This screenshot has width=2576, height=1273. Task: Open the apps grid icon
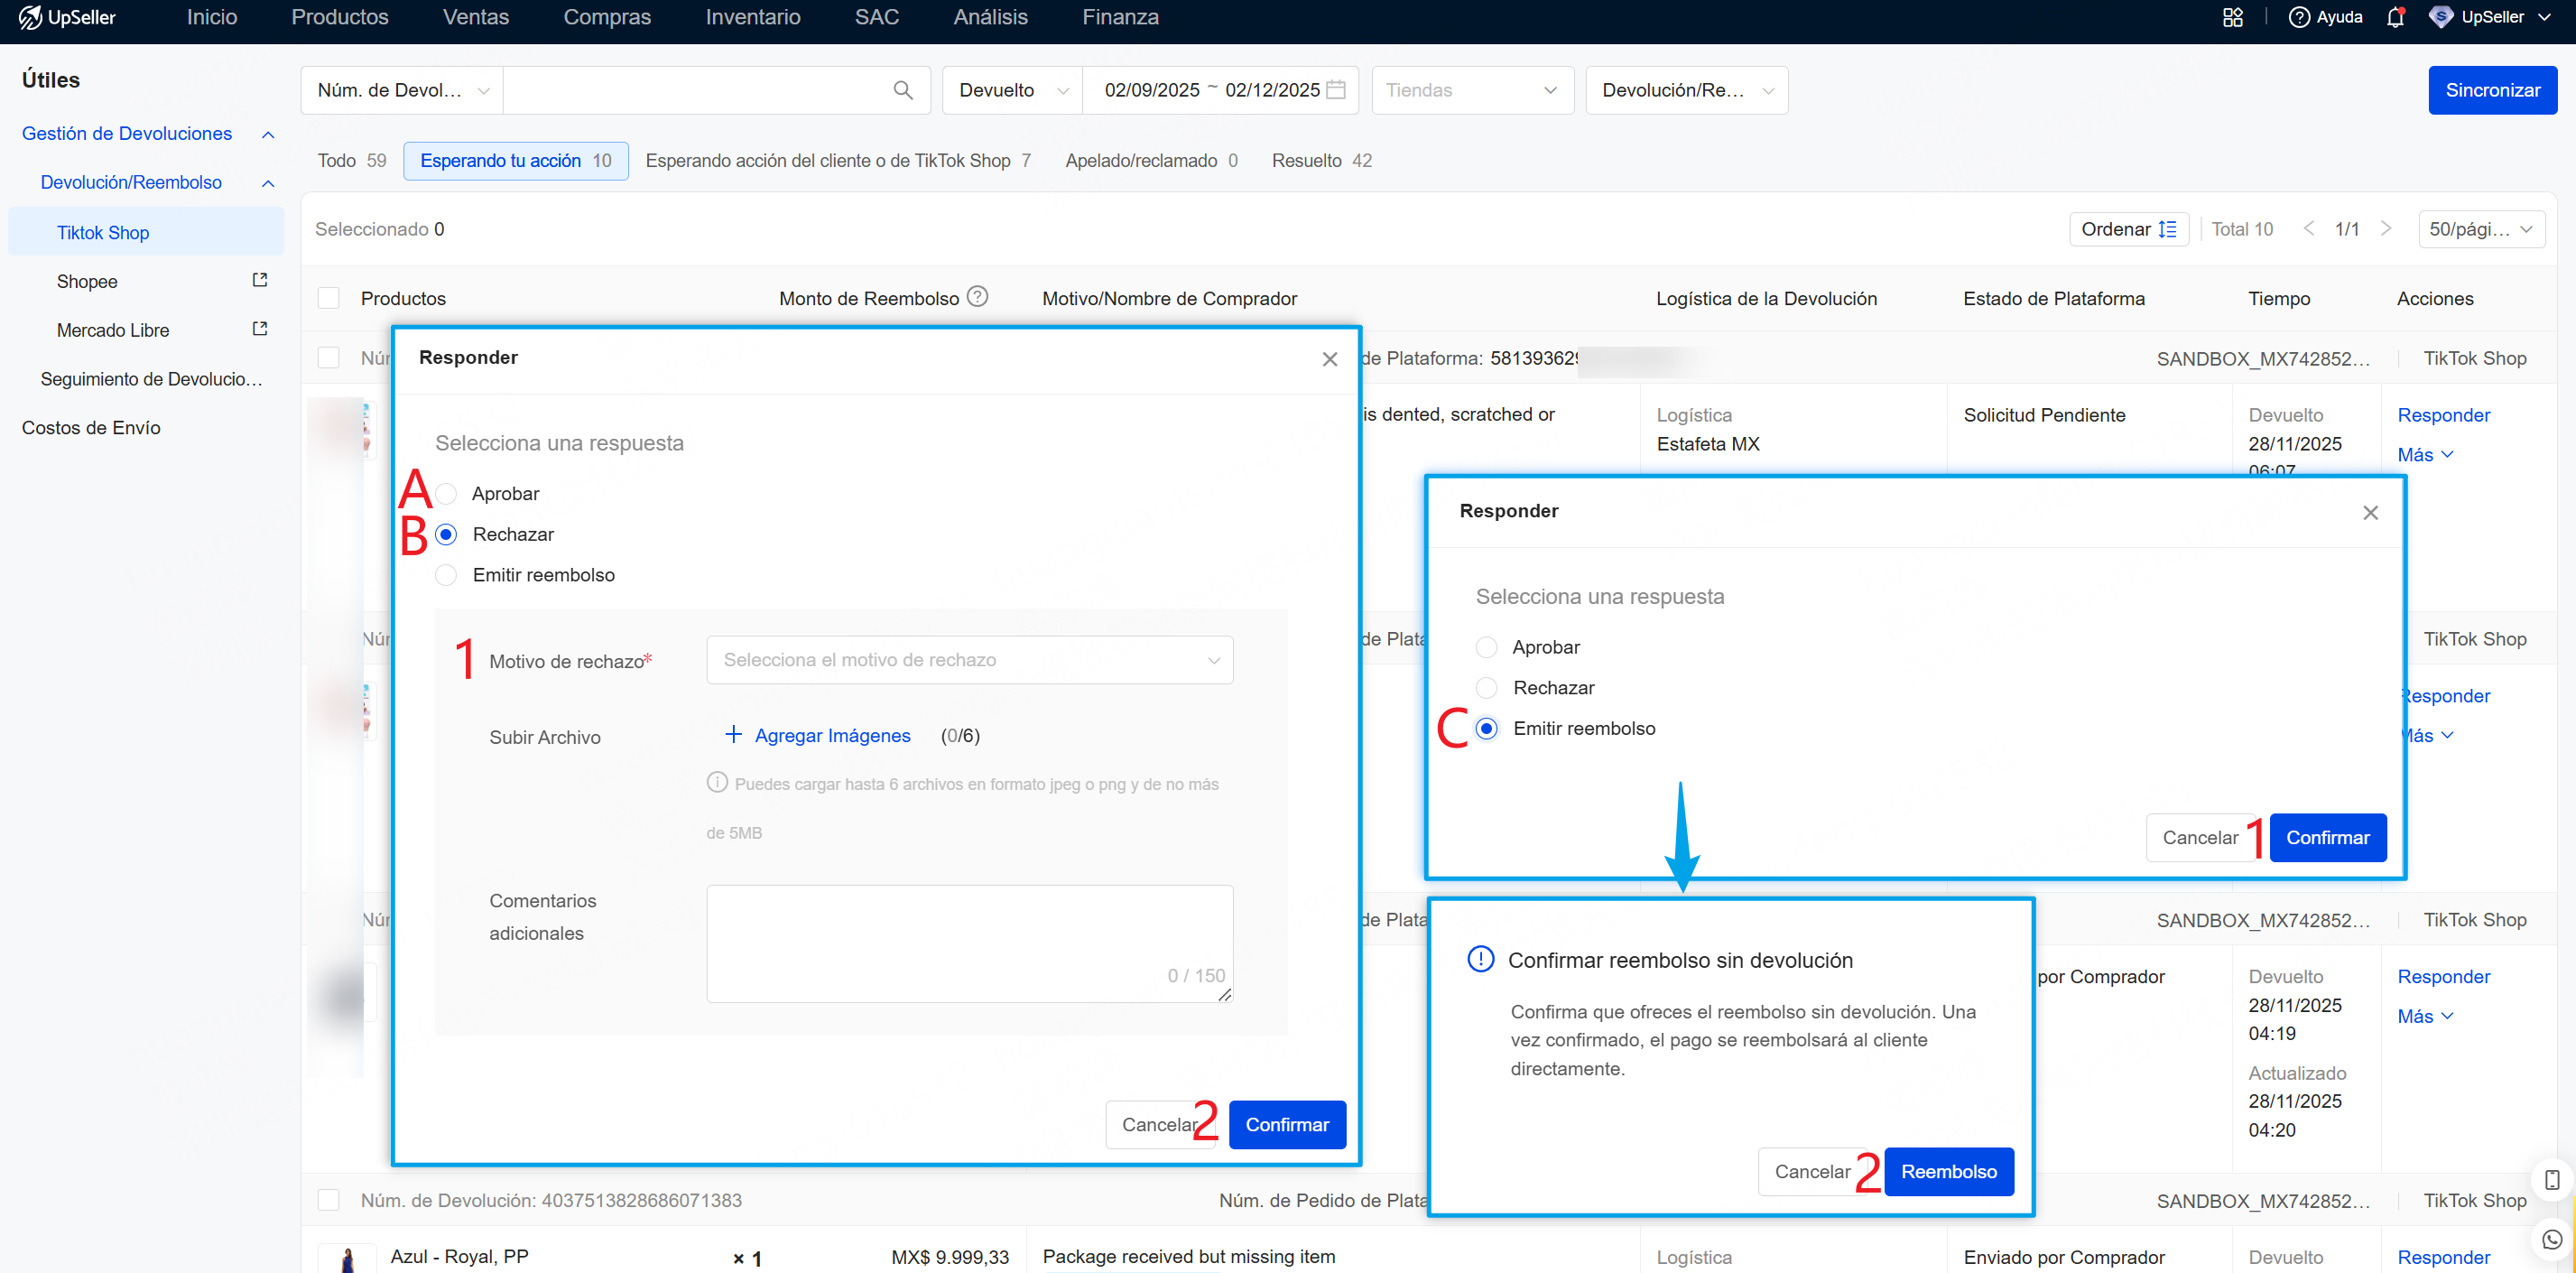(x=2232, y=17)
